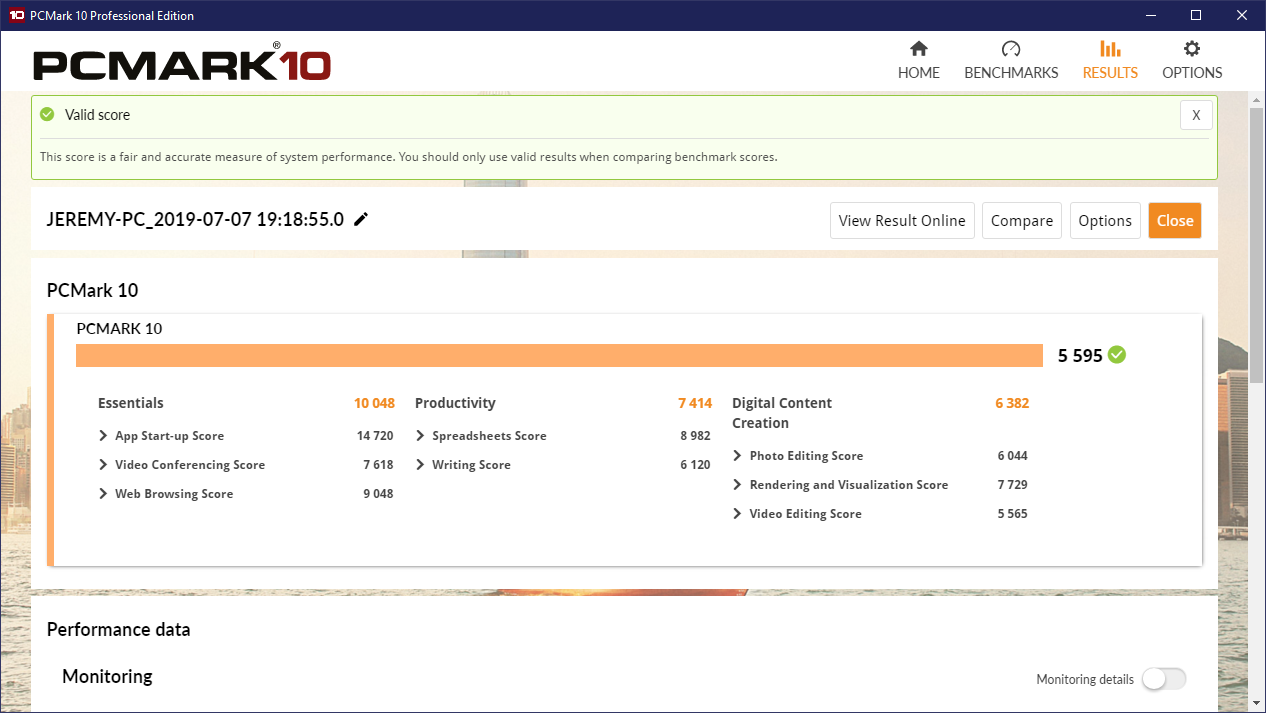Click the result name JEREMY-PC_2019-07-07 19:18:55.0
The width and height of the screenshot is (1266, 713).
click(x=195, y=220)
